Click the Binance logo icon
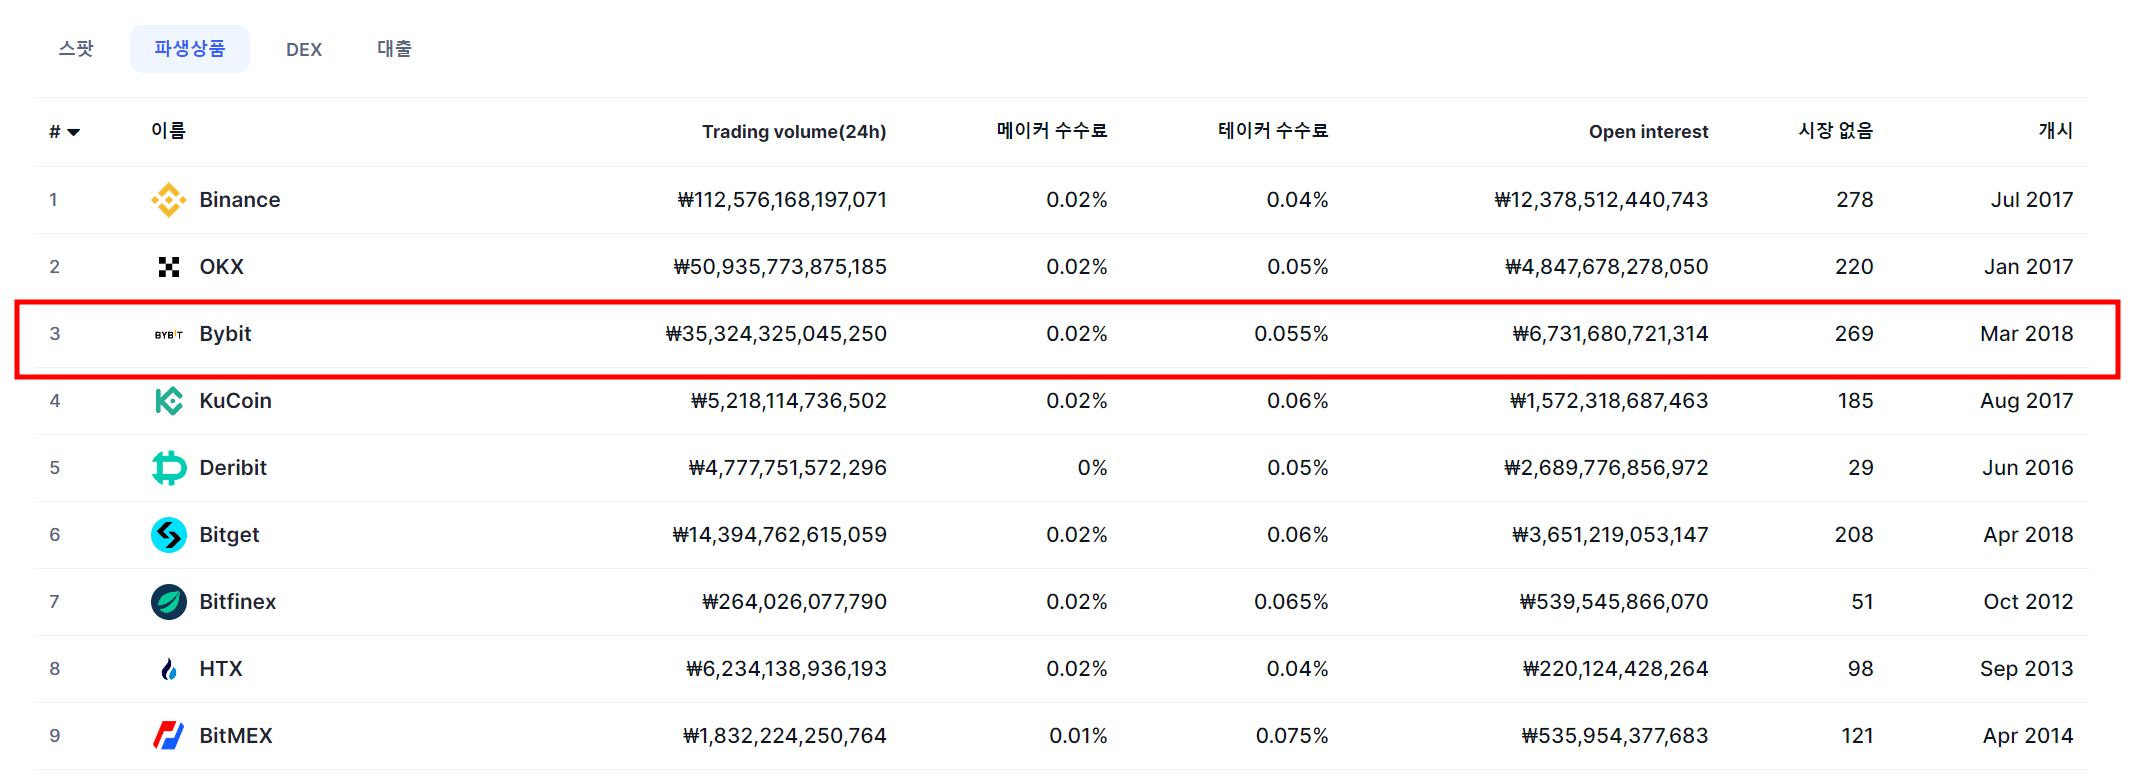This screenshot has height=776, width=2134. [168, 200]
